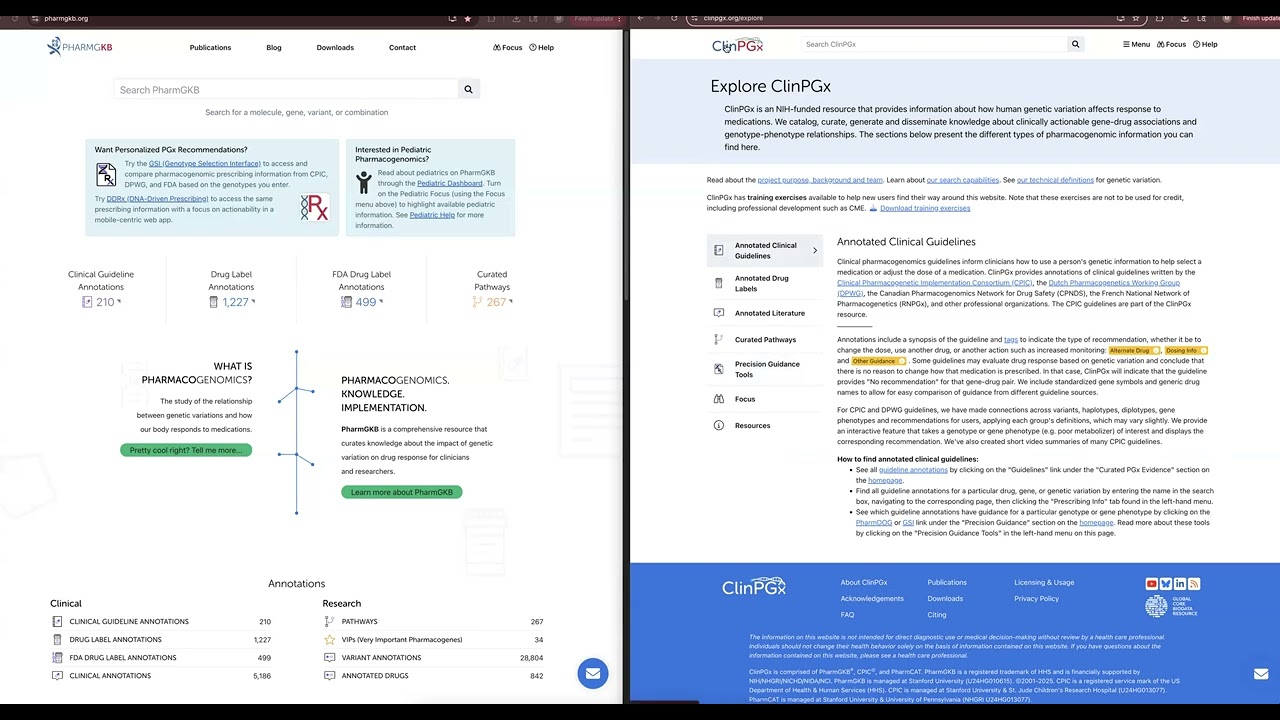Image resolution: width=1280 pixels, height=720 pixels.
Task: Open Help in the ClinPGx header
Action: tap(1204, 44)
